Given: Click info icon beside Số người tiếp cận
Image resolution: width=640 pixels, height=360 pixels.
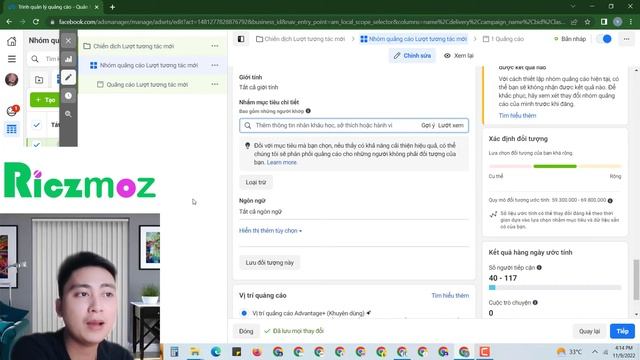Looking at the screenshot, I should point(539,267).
